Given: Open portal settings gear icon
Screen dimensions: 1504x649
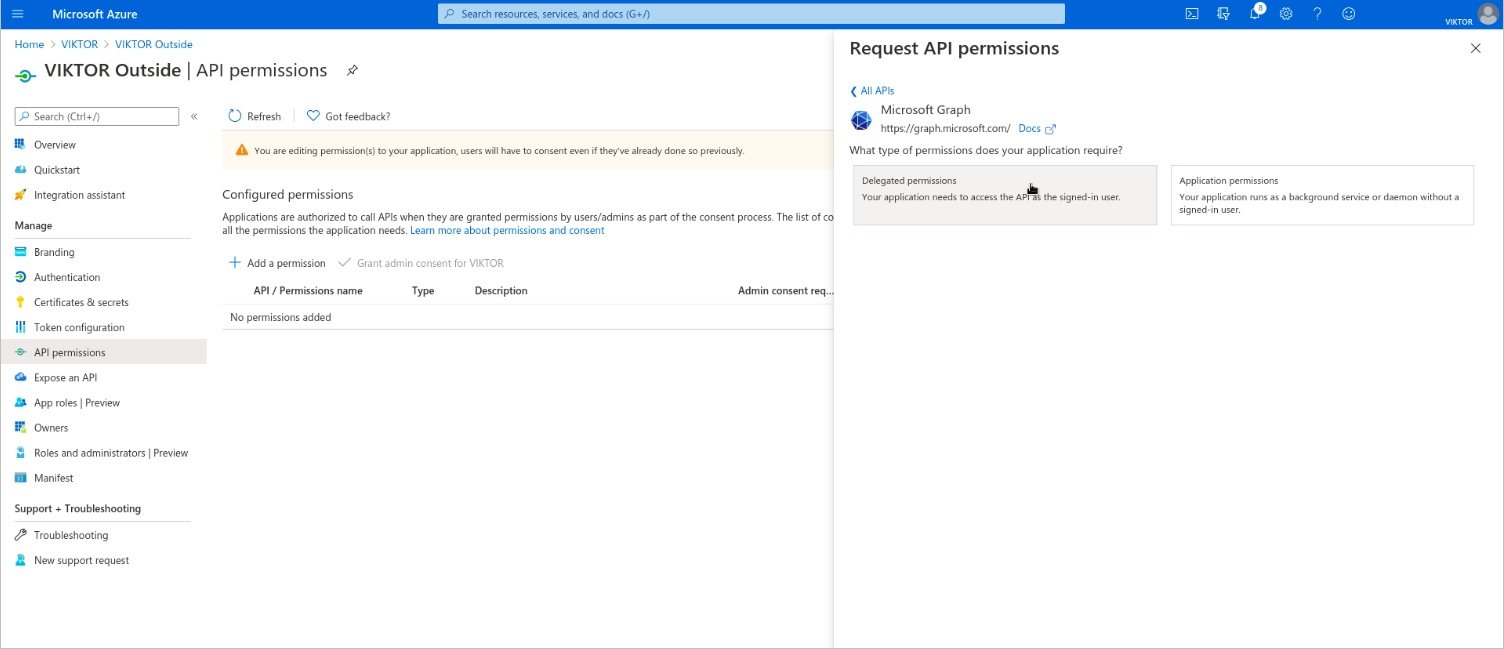Looking at the screenshot, I should (x=1286, y=14).
